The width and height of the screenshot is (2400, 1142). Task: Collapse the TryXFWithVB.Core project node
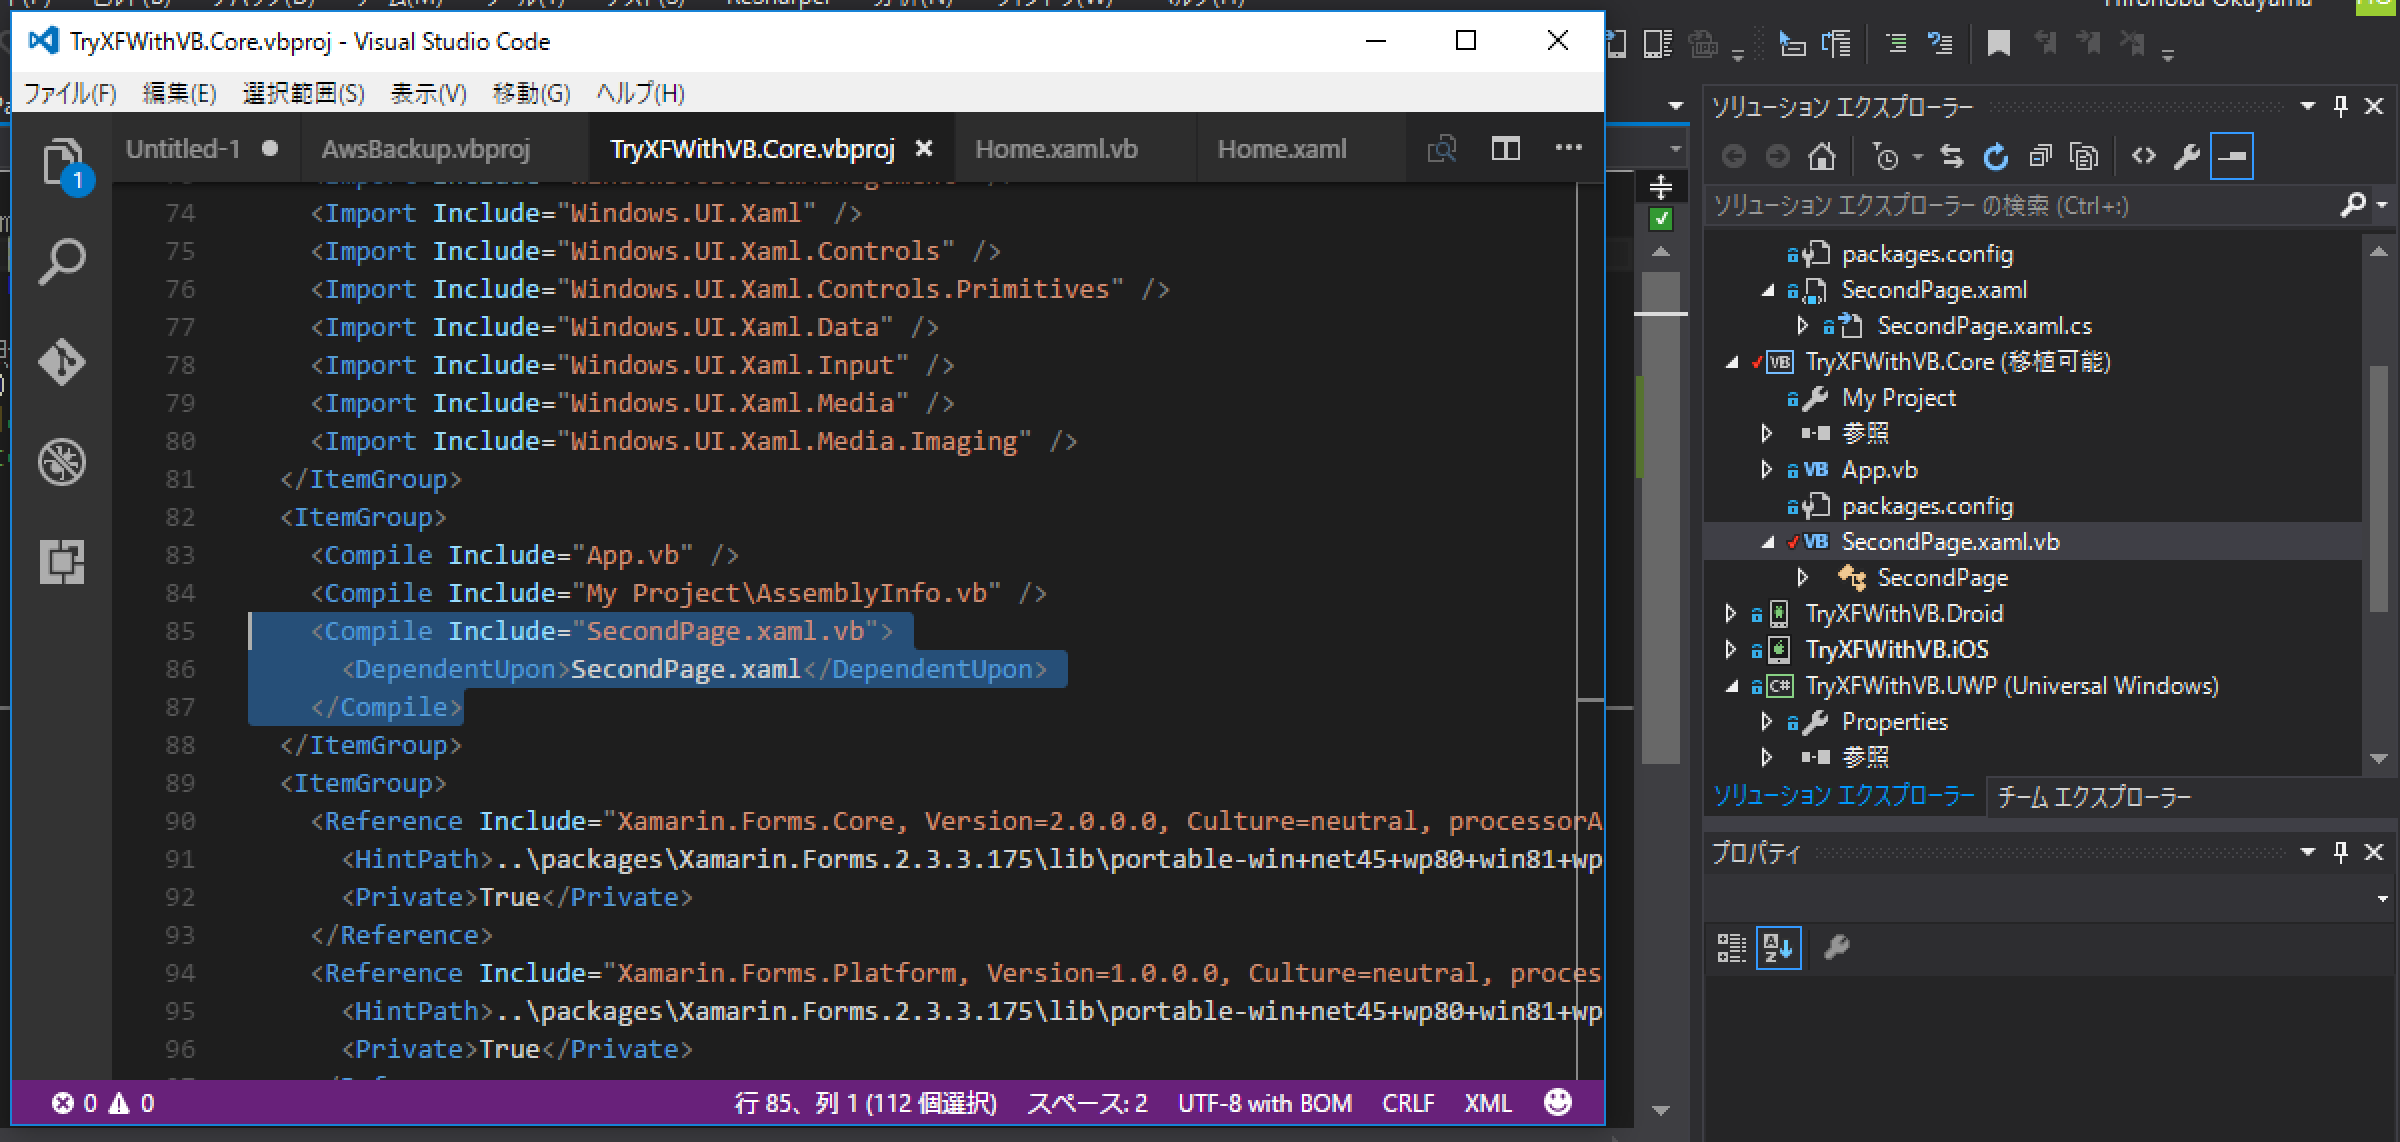coord(1732,363)
